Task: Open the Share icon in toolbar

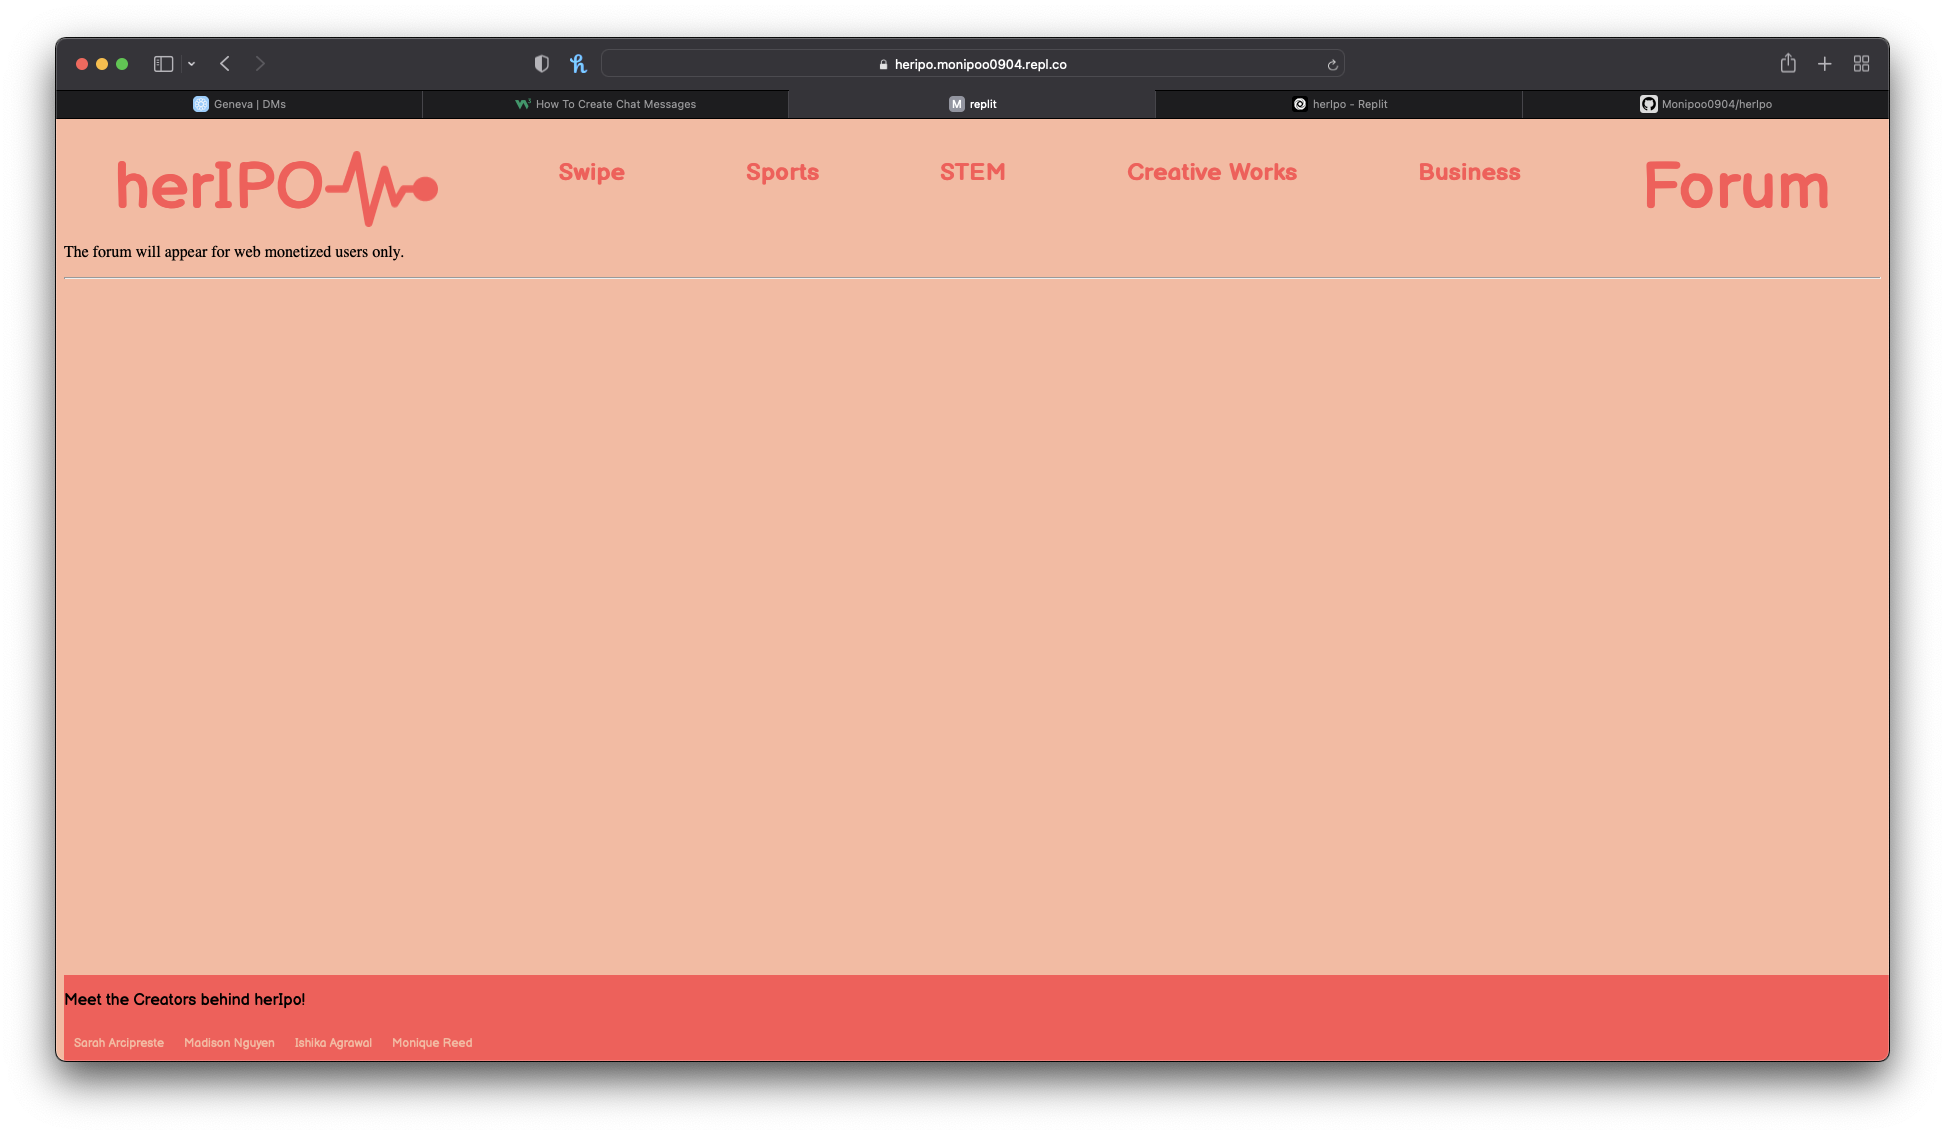Action: (1788, 64)
